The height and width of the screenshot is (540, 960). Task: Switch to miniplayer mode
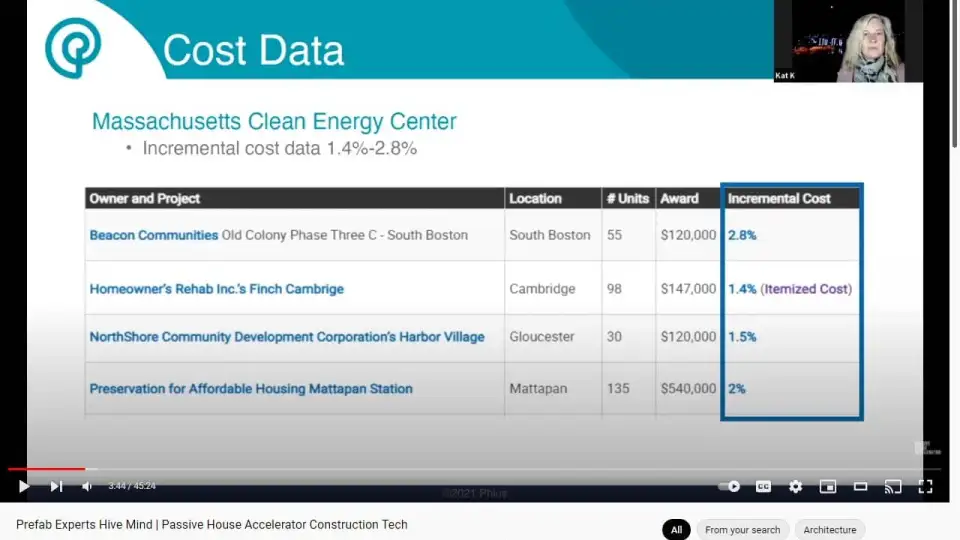click(x=827, y=486)
